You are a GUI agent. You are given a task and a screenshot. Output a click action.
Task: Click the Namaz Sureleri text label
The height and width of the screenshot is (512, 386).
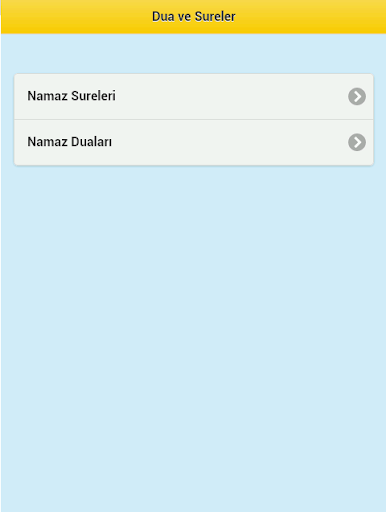[71, 96]
